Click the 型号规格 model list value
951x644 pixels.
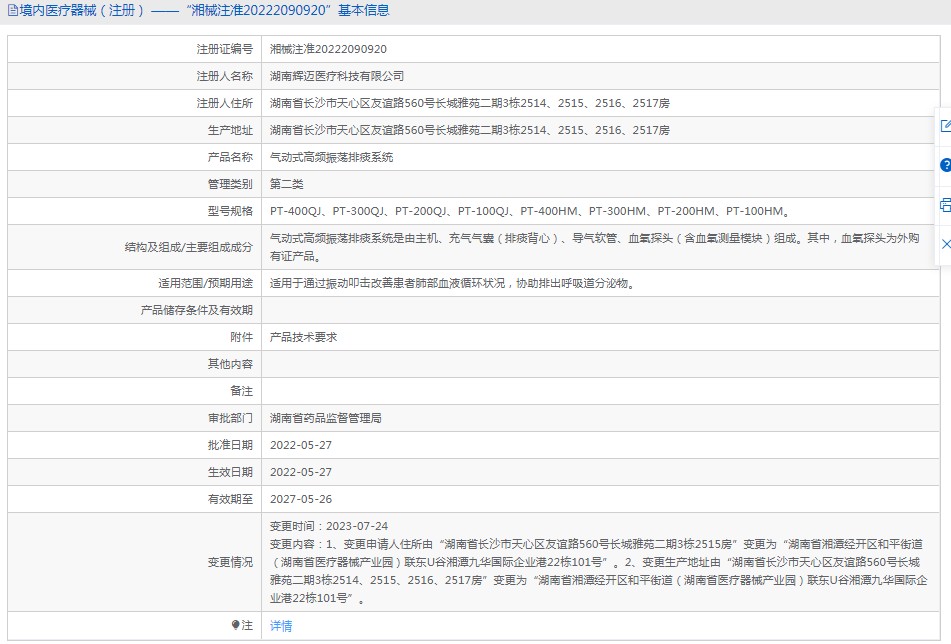click(529, 211)
